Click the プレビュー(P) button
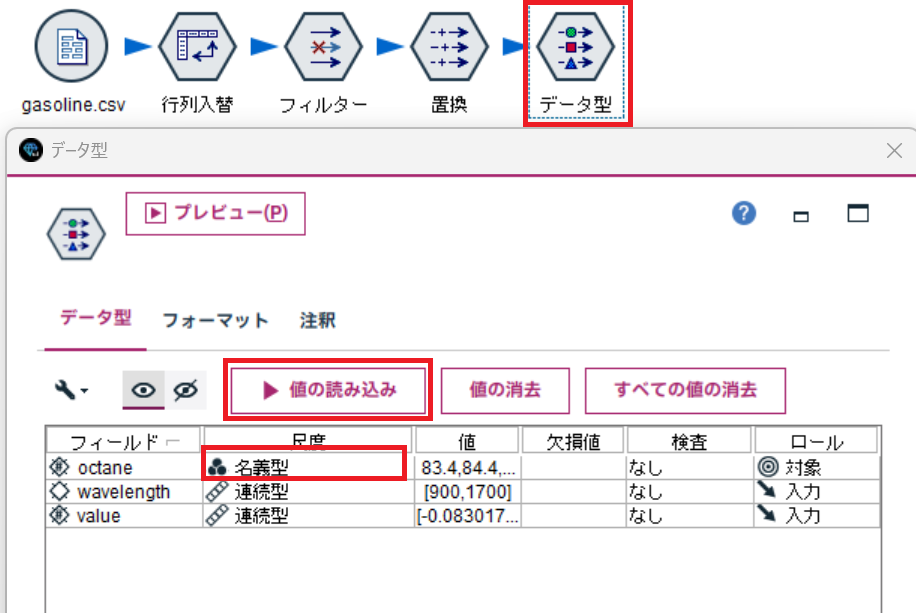 (214, 213)
